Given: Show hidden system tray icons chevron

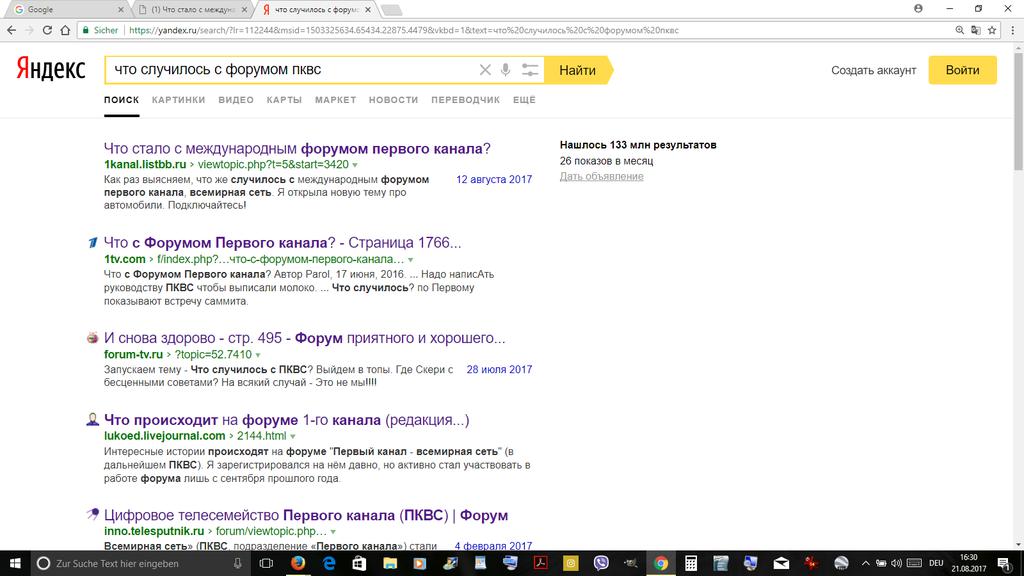Looking at the screenshot, I should pyautogui.click(x=865, y=563).
